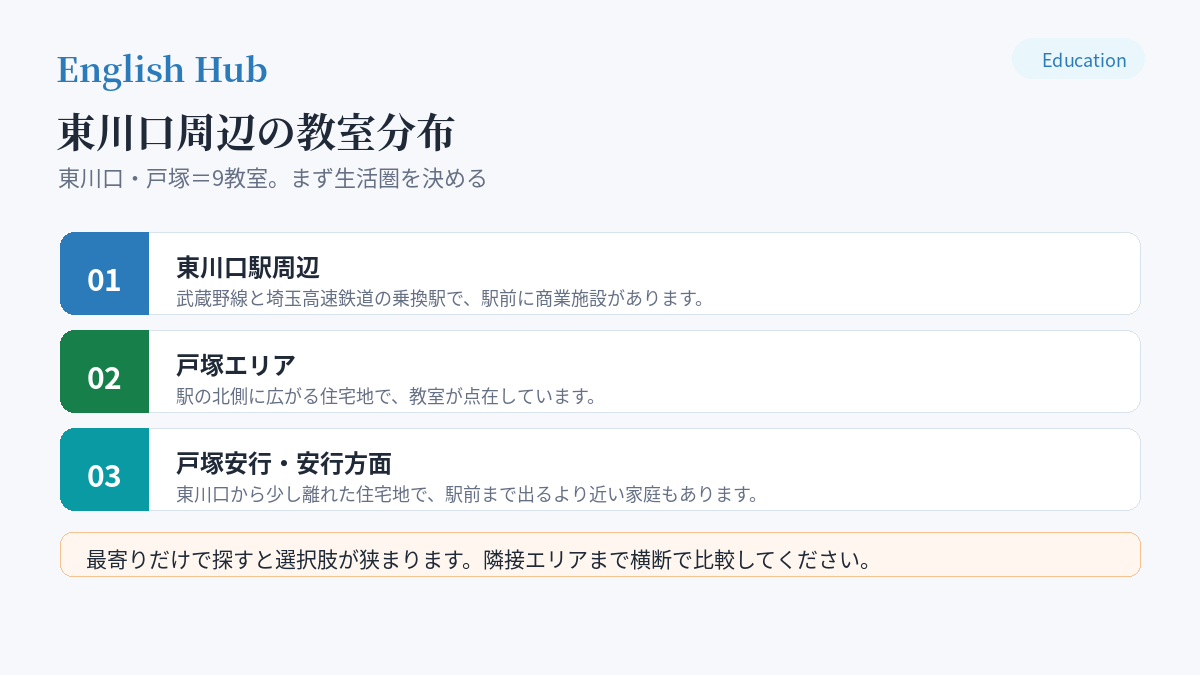Click the second card's white body area

(x=644, y=372)
